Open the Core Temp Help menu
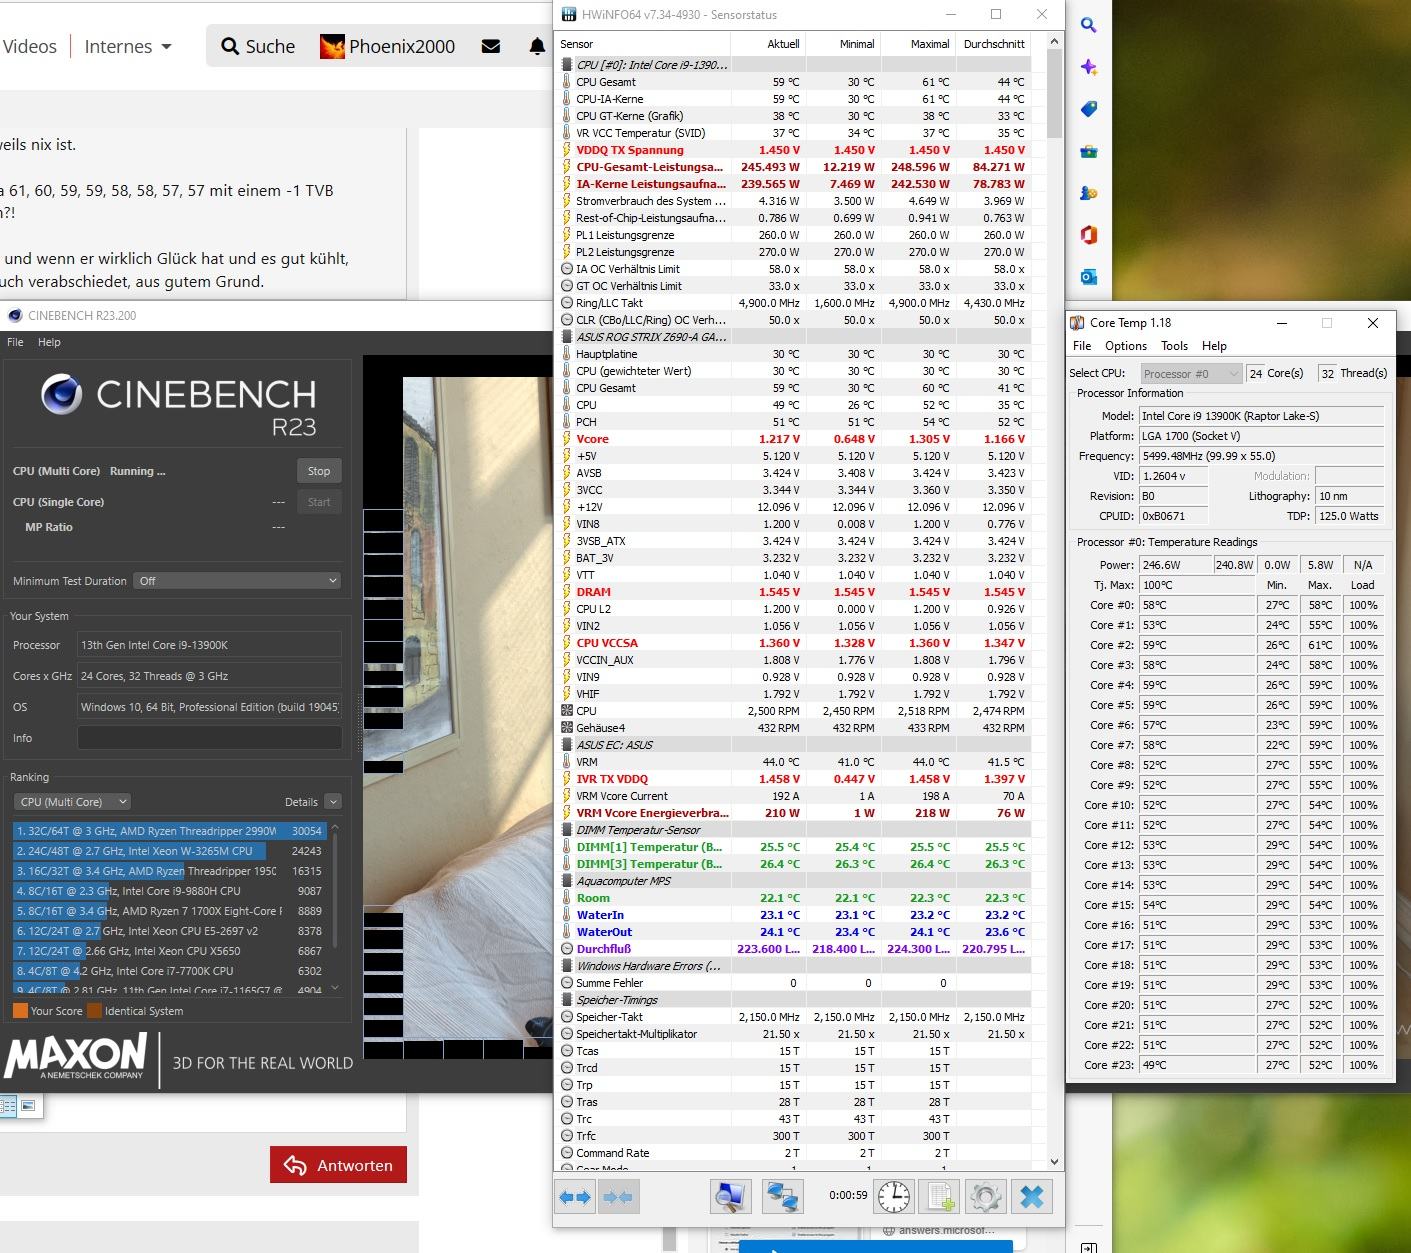 (x=1214, y=346)
